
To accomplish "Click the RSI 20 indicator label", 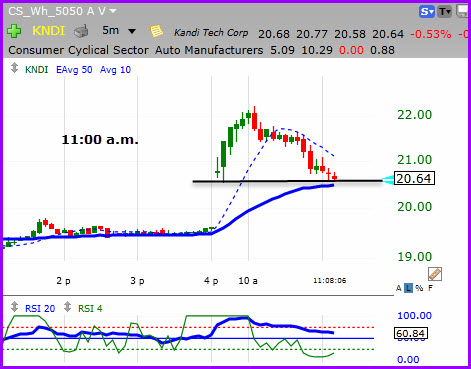I will [x=40, y=309].
